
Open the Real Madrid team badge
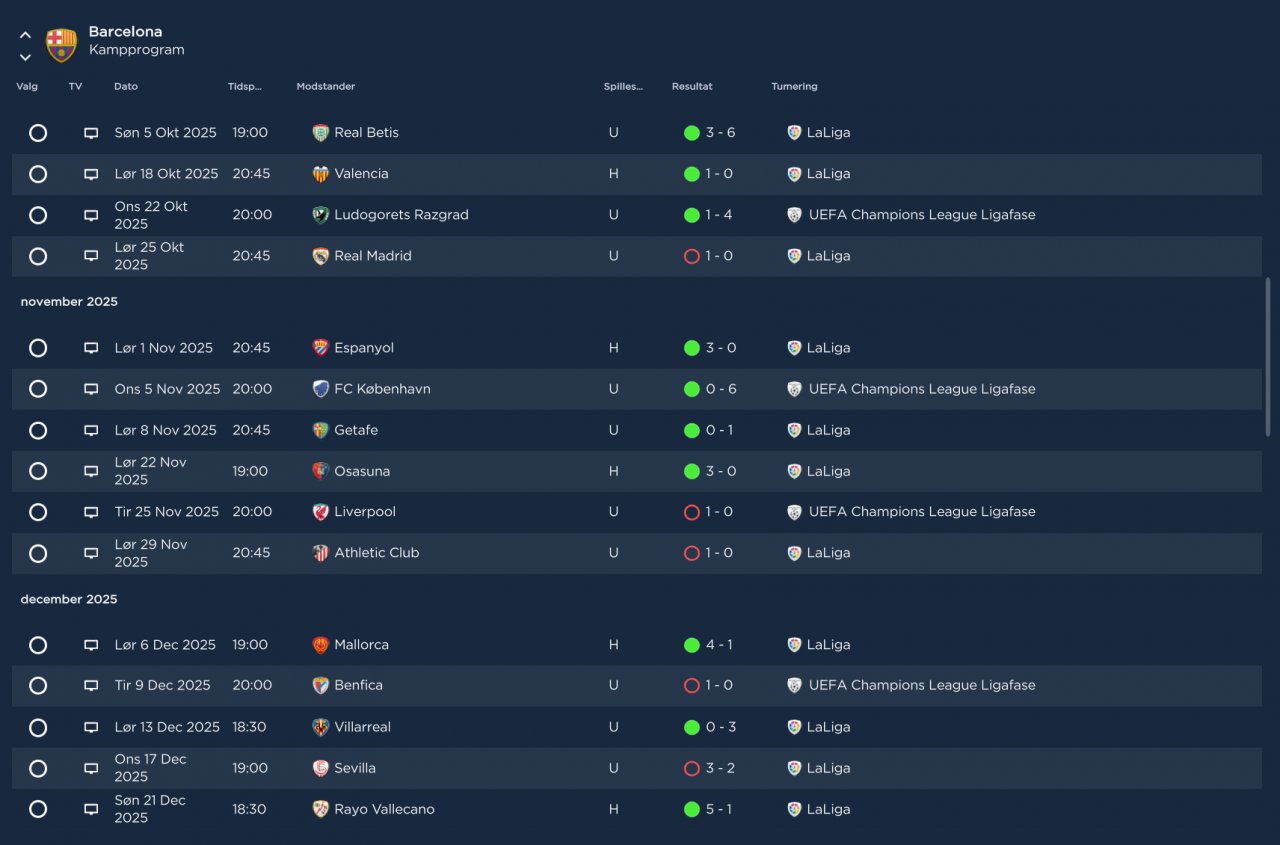coord(320,256)
